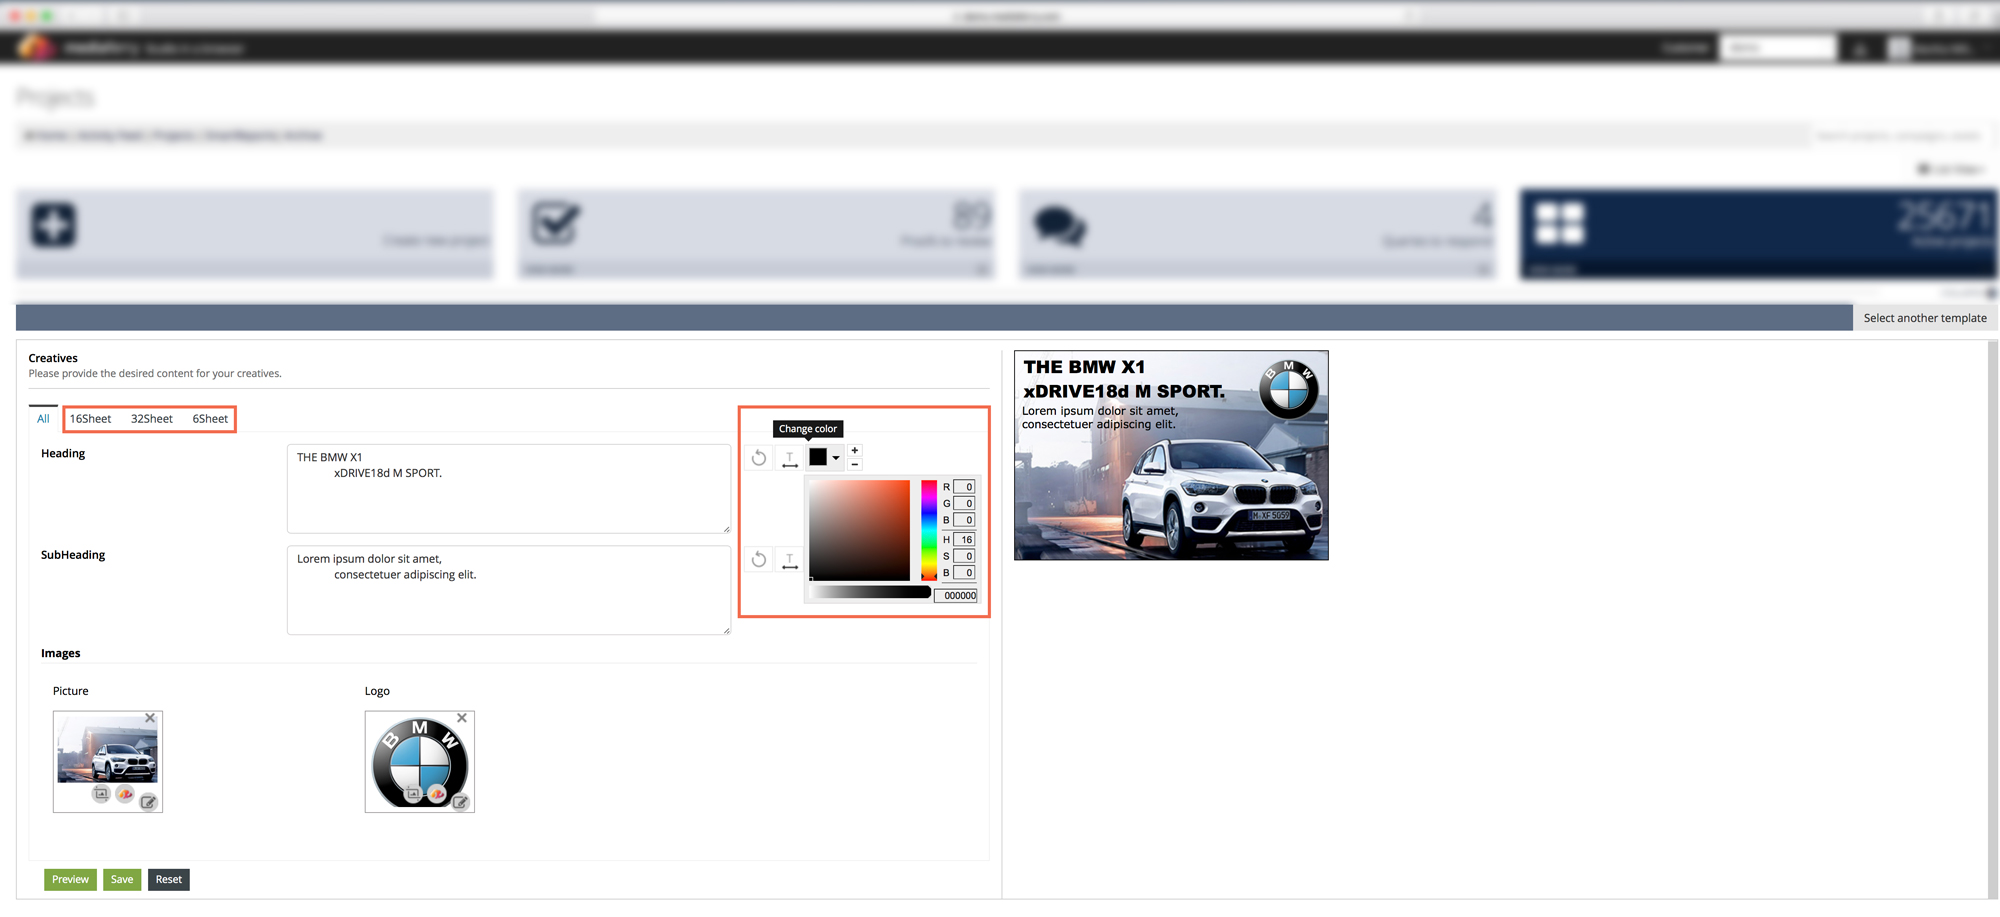
Task: Click the grayscale brightness slider bar
Action: click(870, 593)
